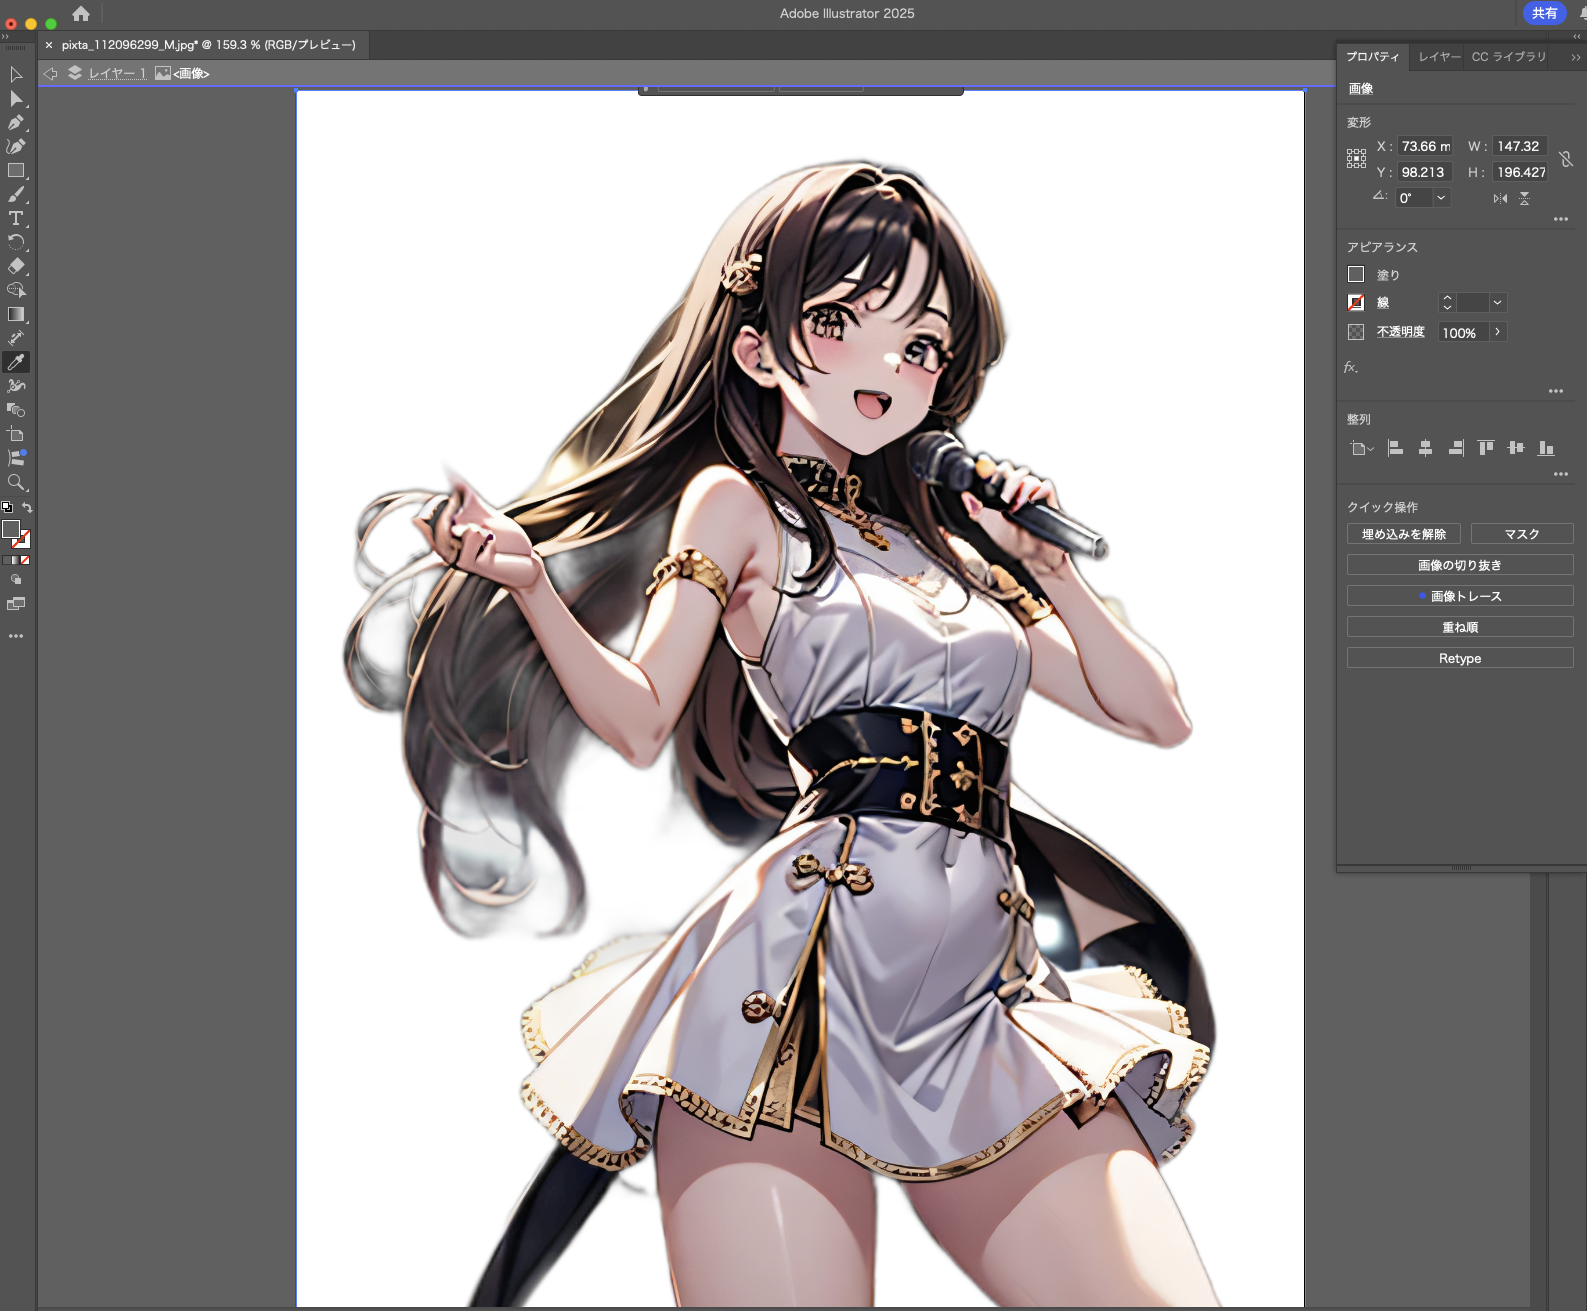
Task: Select the Direct Selection tool
Action: coord(16,99)
